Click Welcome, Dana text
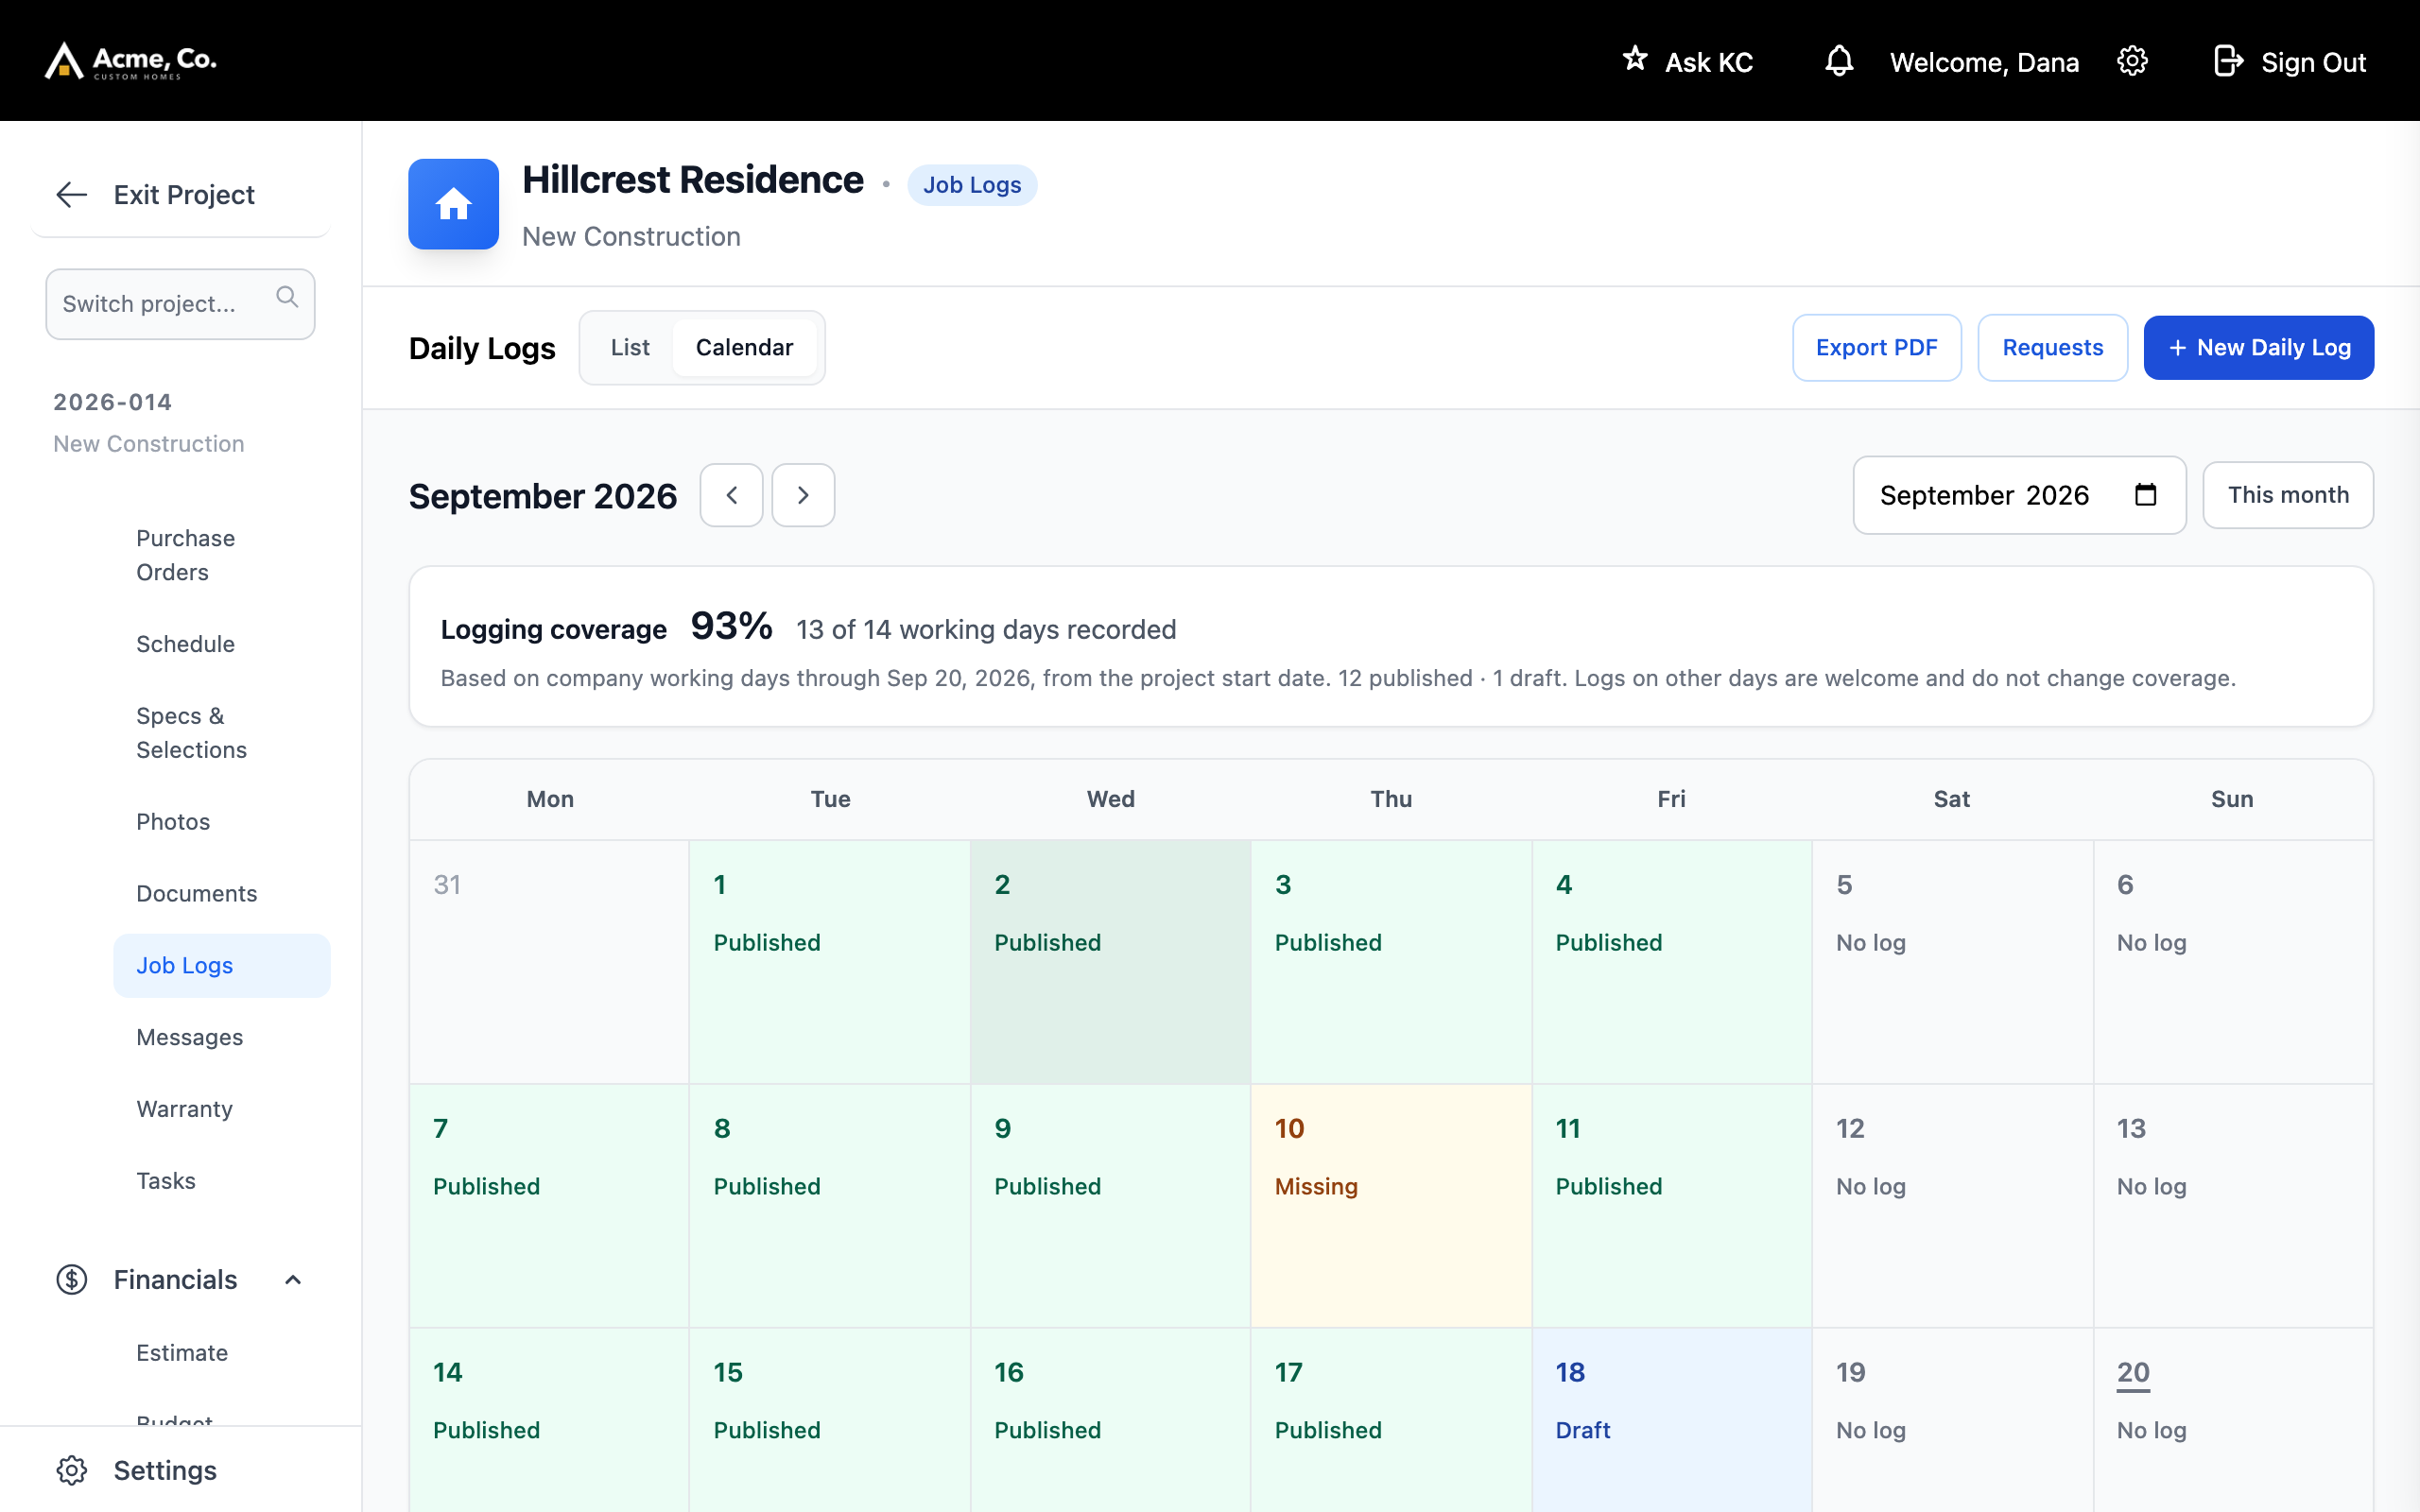This screenshot has width=2420, height=1512. tap(1984, 62)
